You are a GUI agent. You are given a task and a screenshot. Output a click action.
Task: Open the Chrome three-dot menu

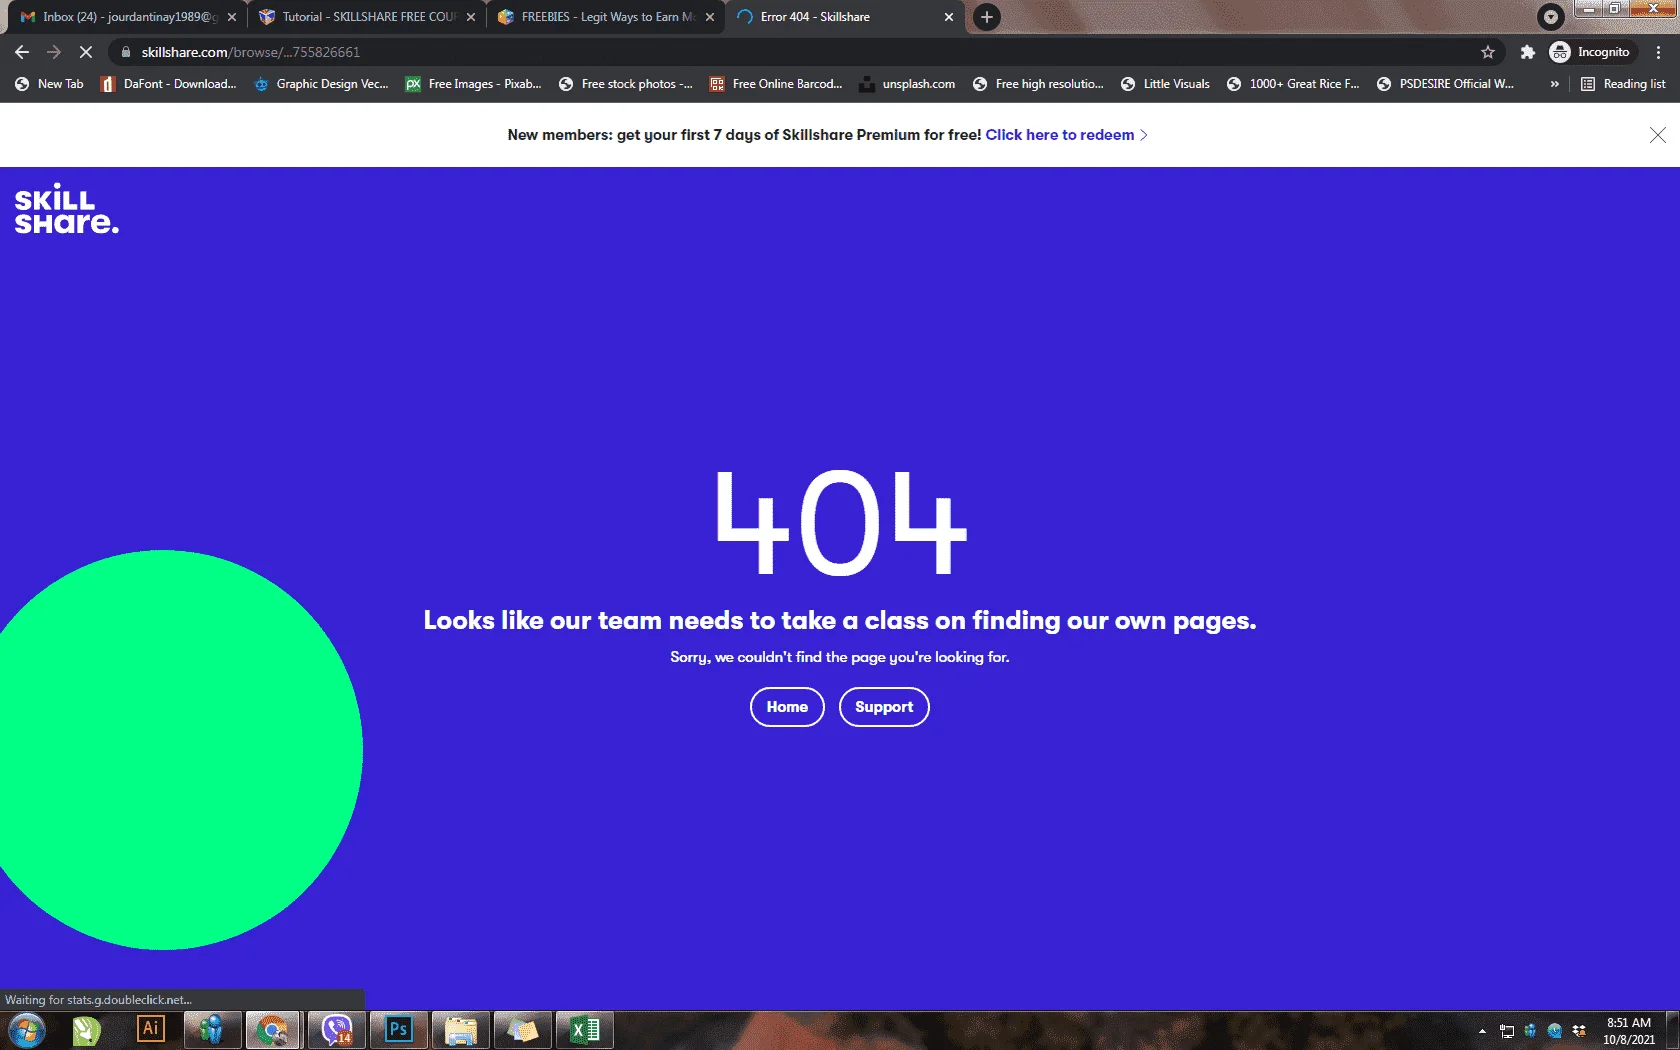[x=1658, y=52]
